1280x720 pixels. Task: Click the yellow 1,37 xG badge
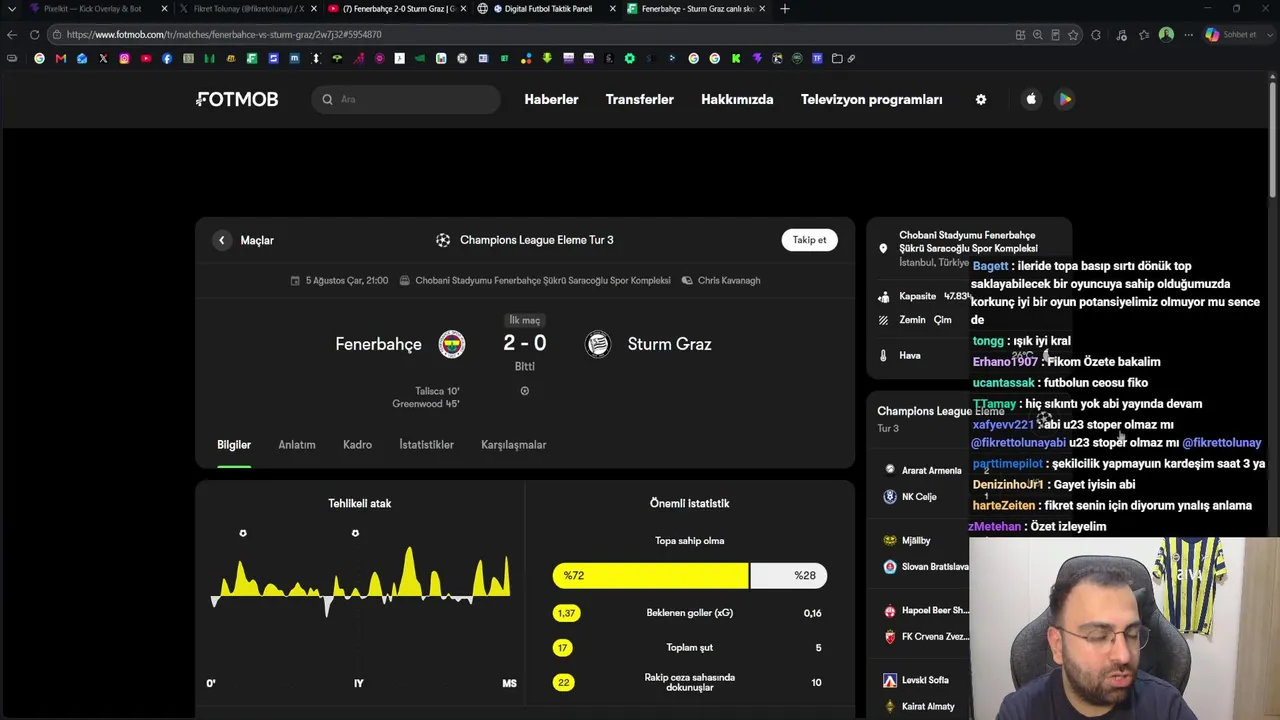point(566,613)
